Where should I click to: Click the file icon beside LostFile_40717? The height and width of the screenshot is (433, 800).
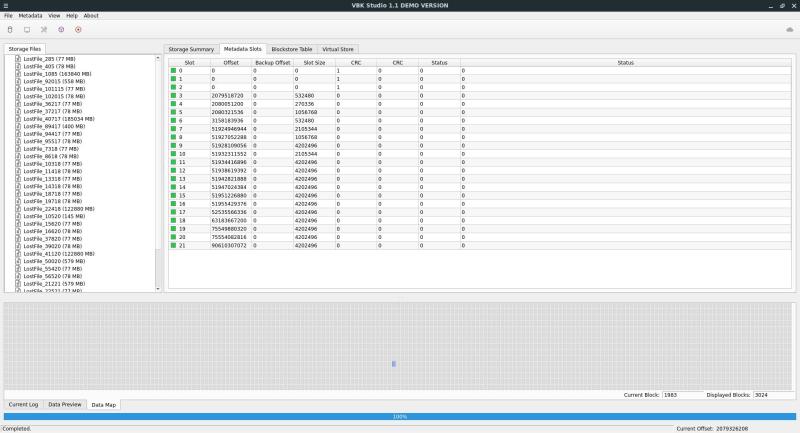[18, 119]
